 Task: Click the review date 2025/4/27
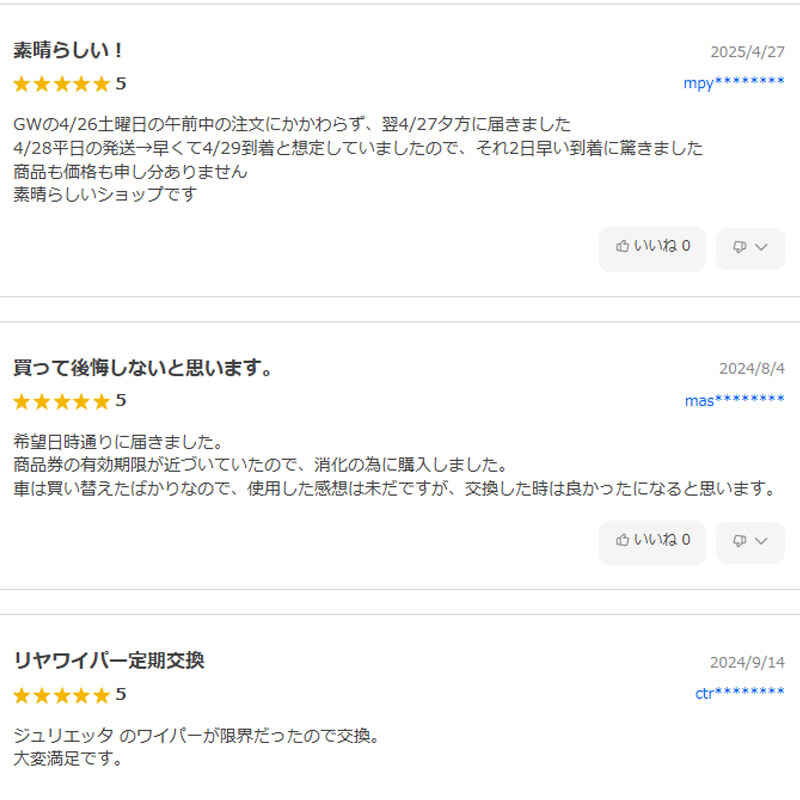point(747,52)
